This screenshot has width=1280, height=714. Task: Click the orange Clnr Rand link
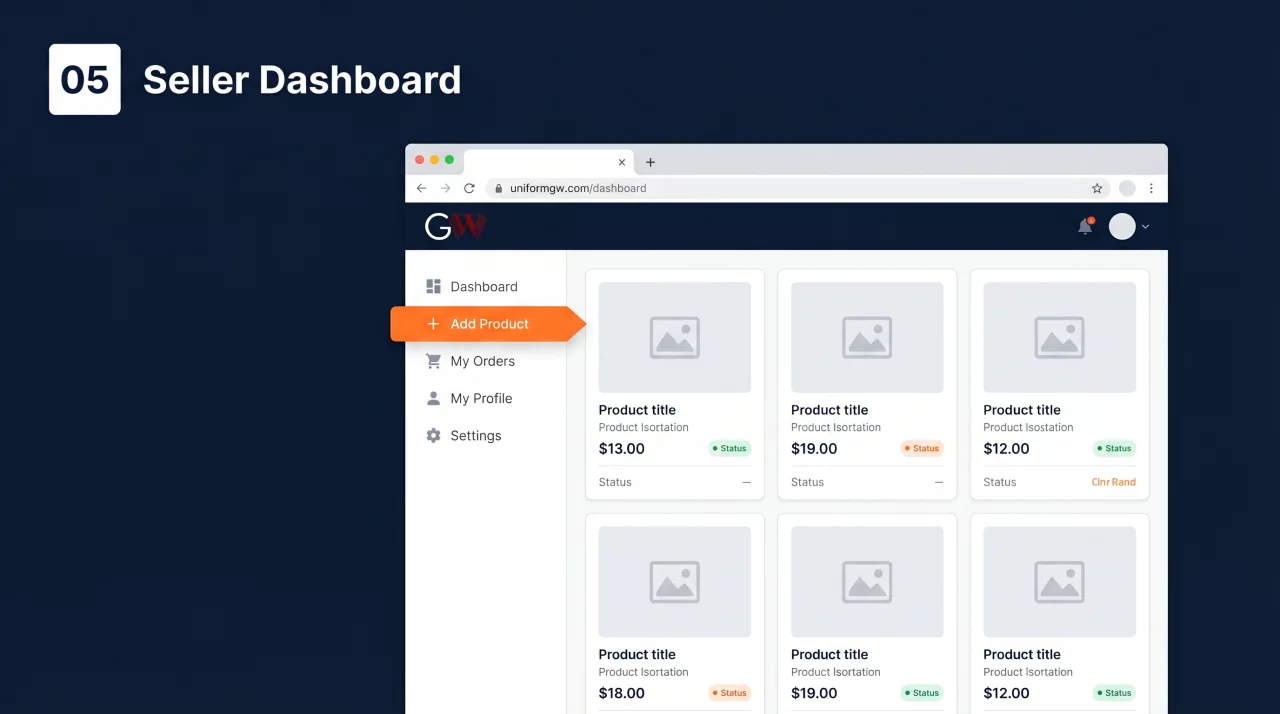(1113, 482)
